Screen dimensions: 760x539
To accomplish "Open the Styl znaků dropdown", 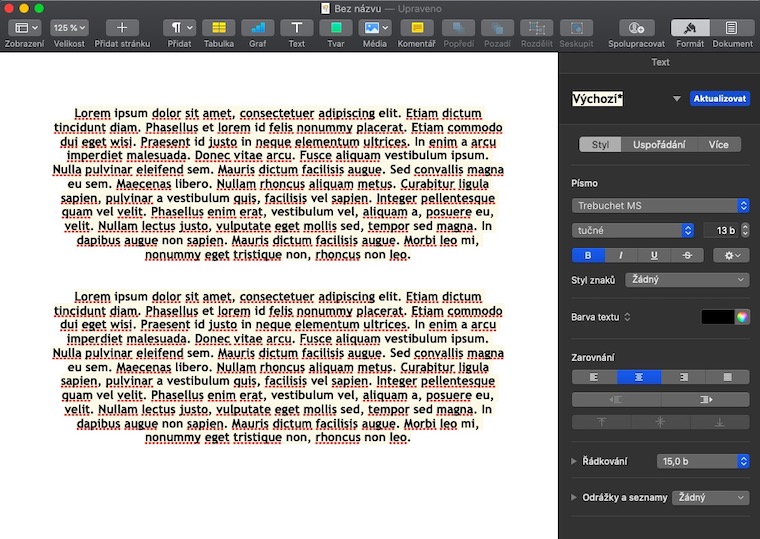I will click(x=686, y=280).
